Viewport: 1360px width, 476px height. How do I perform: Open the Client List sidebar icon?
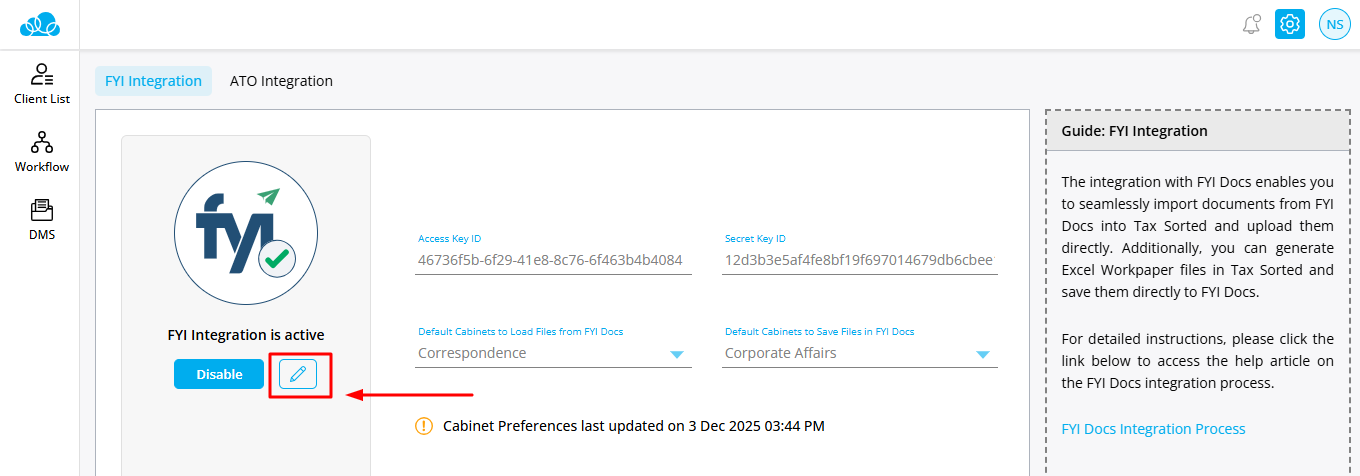click(41, 83)
